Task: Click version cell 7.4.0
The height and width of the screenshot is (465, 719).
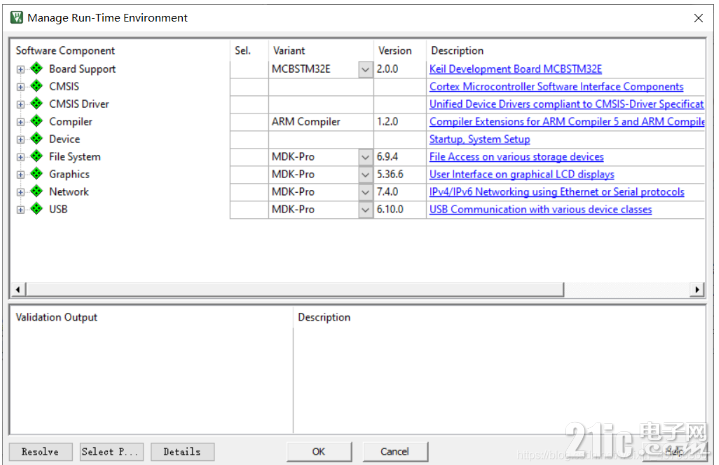Action: click(400, 192)
